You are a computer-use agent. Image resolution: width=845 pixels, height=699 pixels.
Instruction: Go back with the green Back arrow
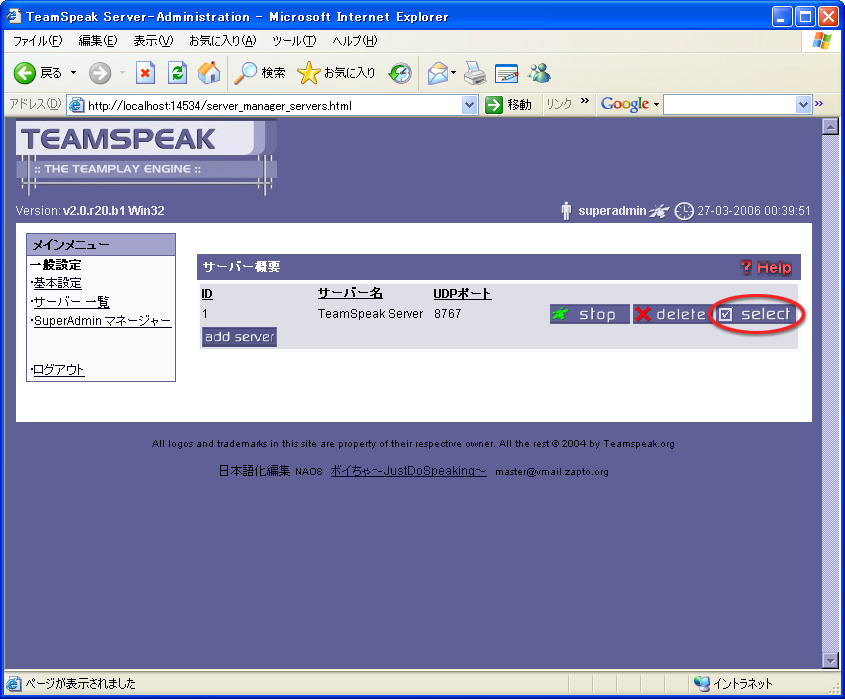(x=24, y=73)
